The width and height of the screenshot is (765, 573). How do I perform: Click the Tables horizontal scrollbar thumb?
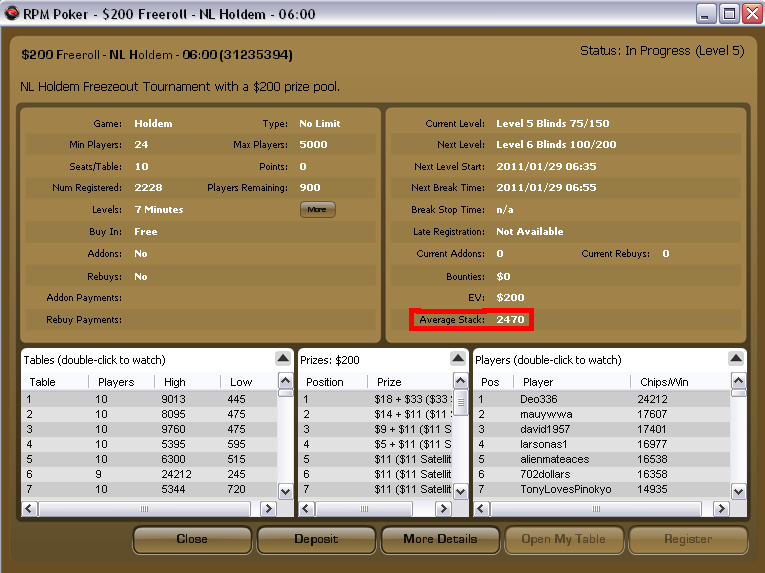(x=144, y=509)
